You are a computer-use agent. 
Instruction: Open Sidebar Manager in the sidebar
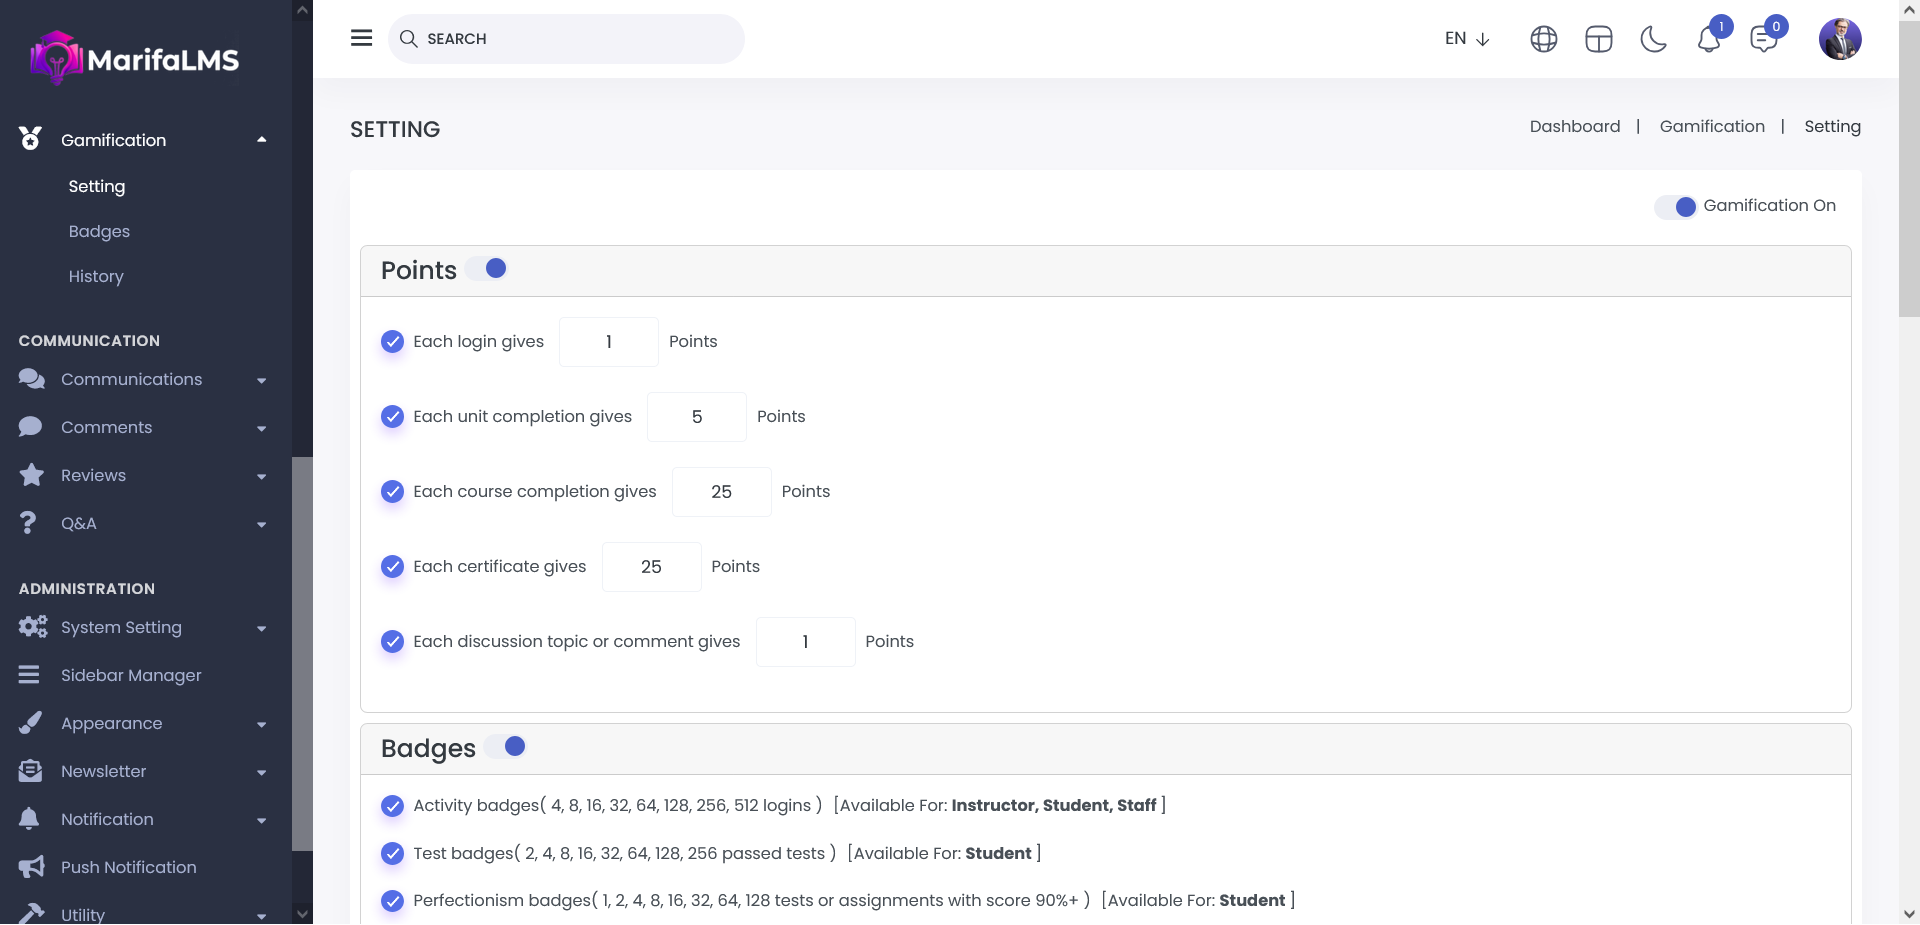coord(131,676)
